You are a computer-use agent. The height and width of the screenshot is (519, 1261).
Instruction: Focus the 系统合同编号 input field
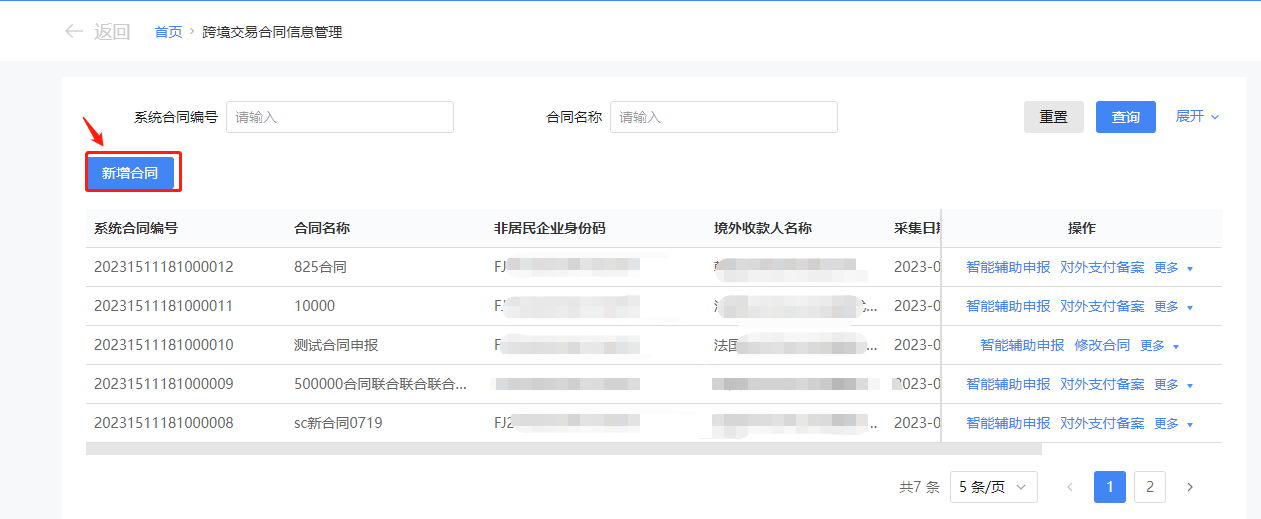pyautogui.click(x=339, y=117)
